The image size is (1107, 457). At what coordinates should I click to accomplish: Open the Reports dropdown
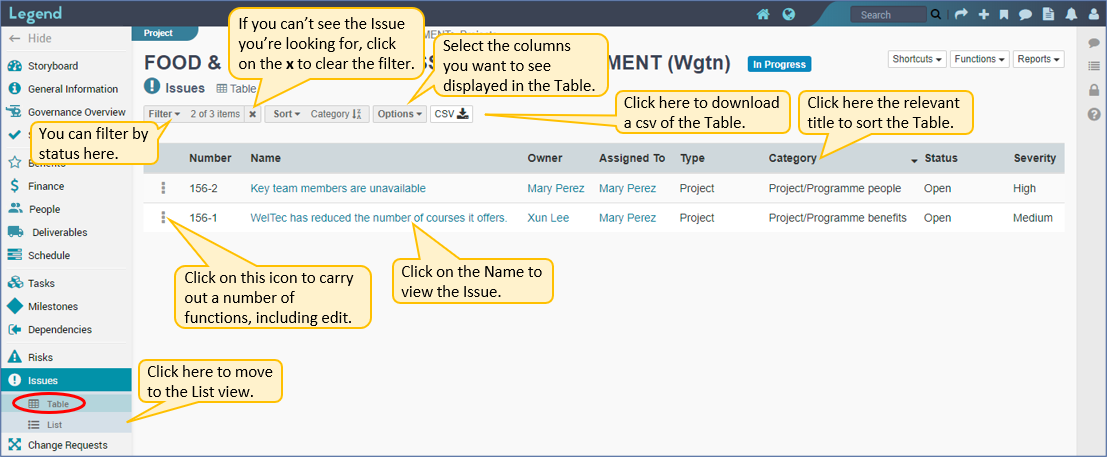coord(1039,59)
